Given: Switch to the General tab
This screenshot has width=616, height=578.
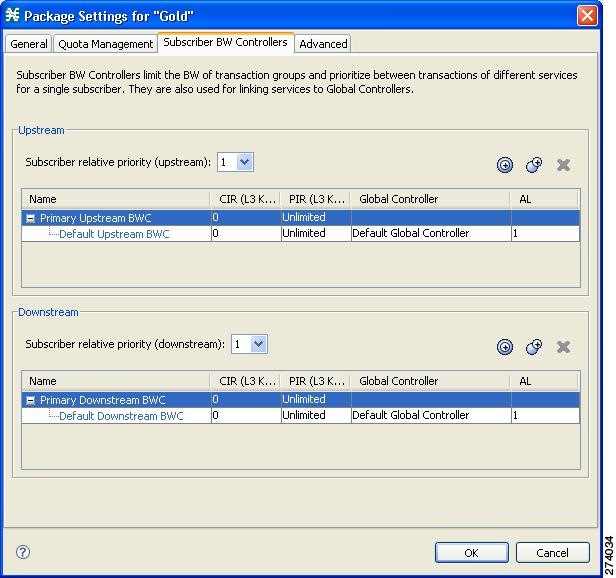Looking at the screenshot, I should tap(29, 44).
